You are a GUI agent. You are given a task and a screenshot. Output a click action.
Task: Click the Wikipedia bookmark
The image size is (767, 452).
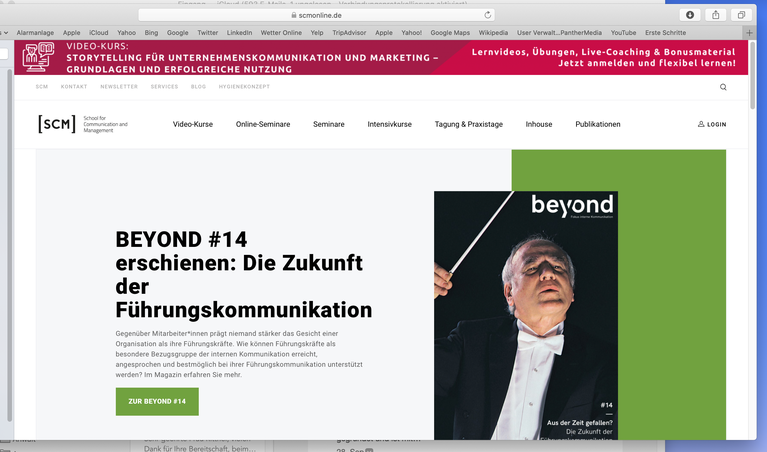(493, 33)
